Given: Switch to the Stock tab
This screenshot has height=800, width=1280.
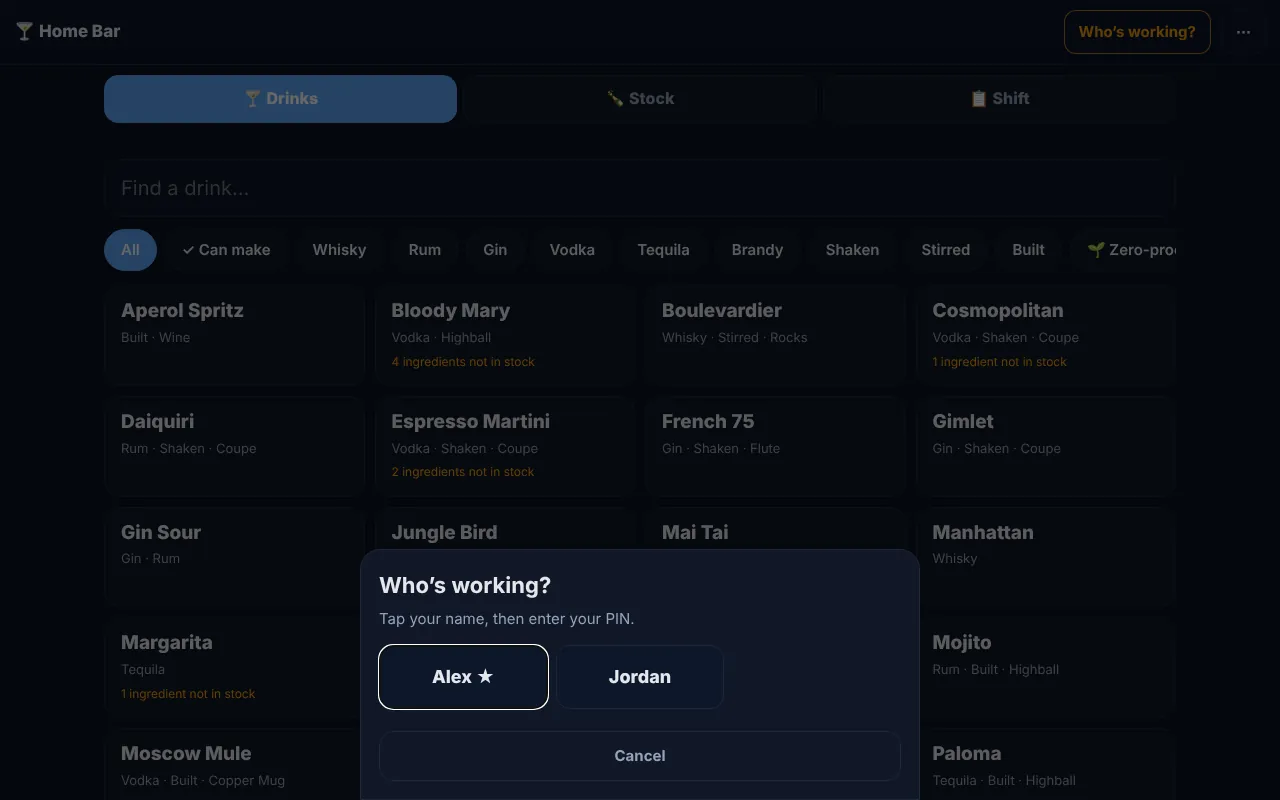Looking at the screenshot, I should point(640,99).
